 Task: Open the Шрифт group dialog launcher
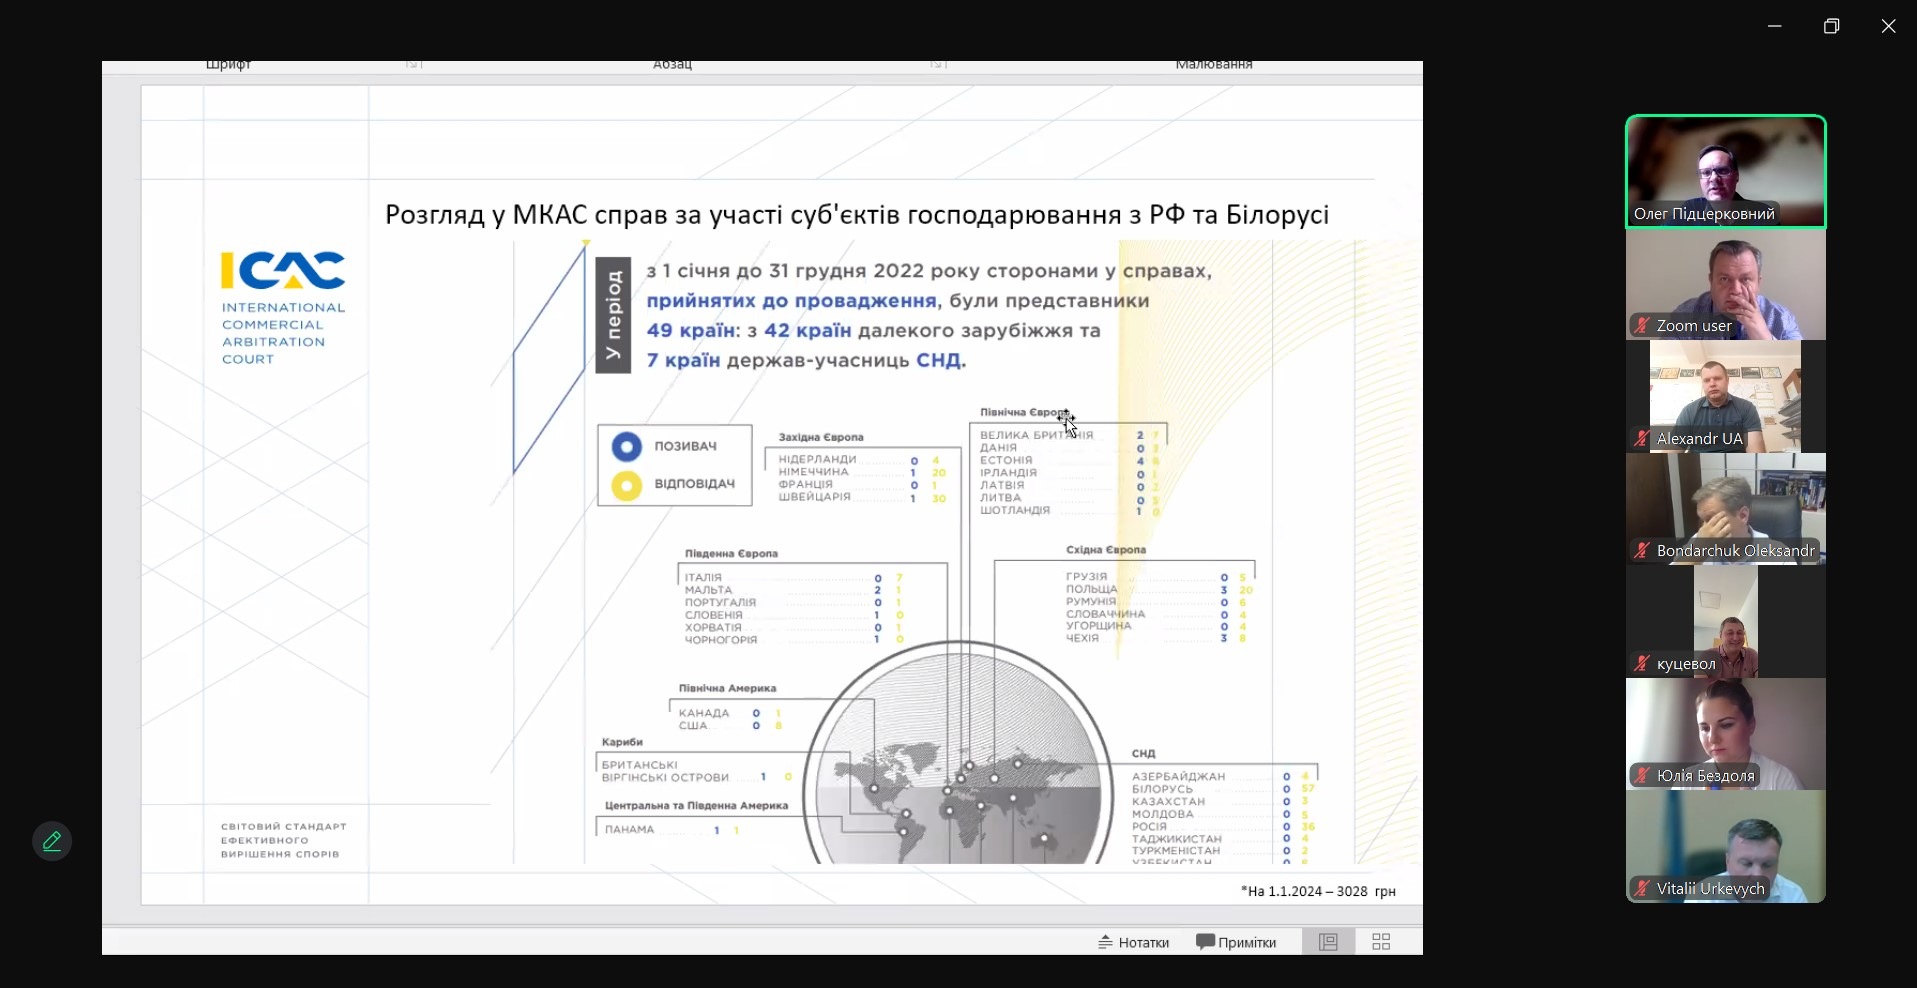(x=414, y=65)
